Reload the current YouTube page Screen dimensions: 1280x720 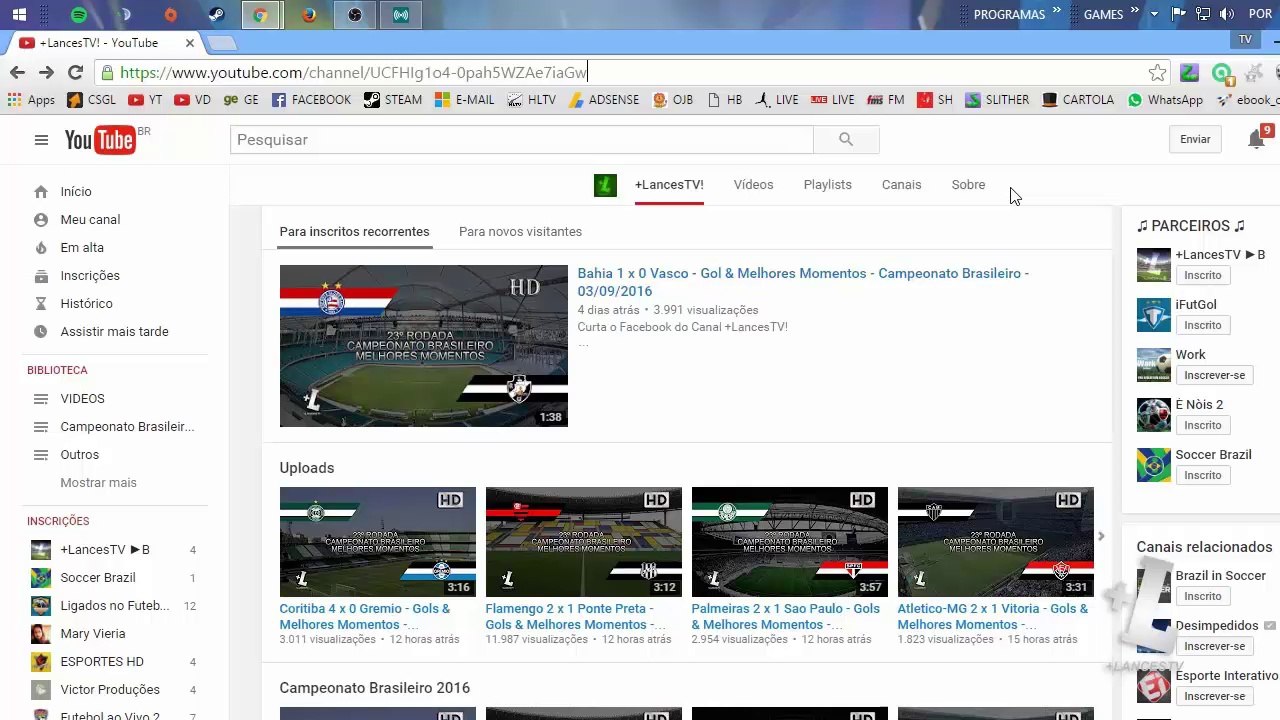tap(75, 72)
